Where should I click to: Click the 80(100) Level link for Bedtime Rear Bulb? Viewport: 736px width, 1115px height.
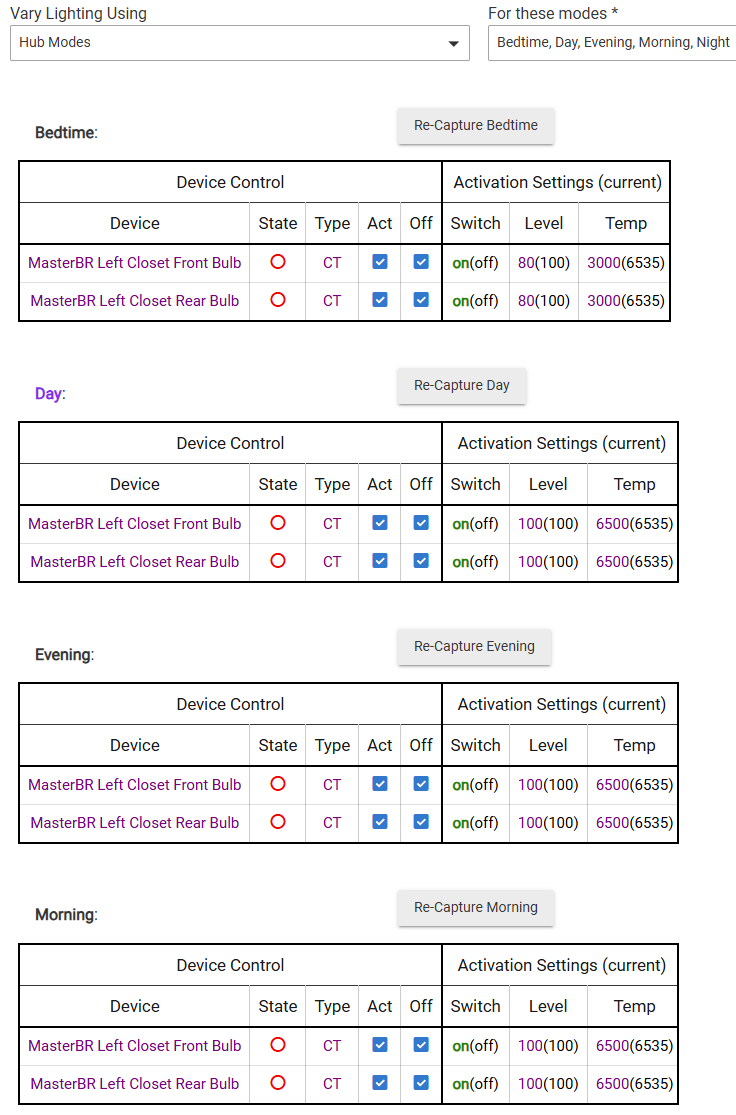point(543,300)
